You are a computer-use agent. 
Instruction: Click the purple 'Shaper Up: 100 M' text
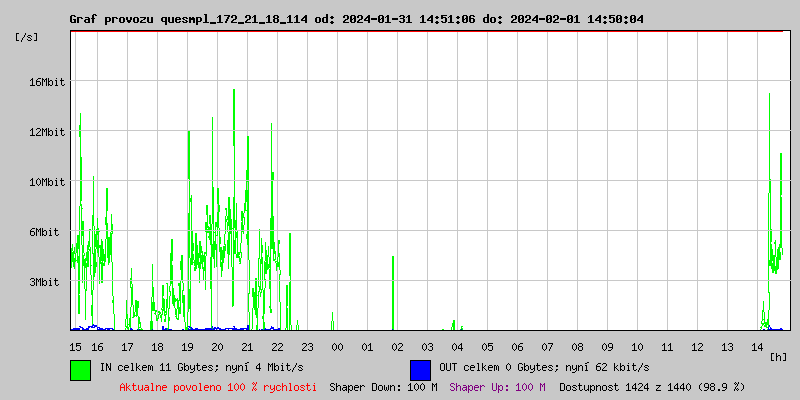click(497, 387)
